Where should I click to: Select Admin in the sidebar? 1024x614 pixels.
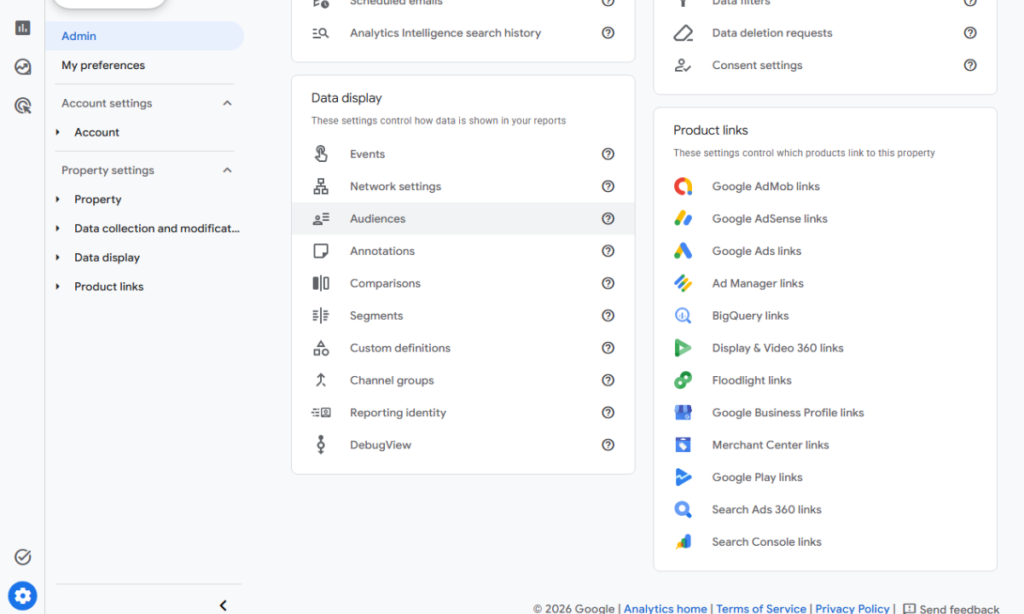point(145,36)
